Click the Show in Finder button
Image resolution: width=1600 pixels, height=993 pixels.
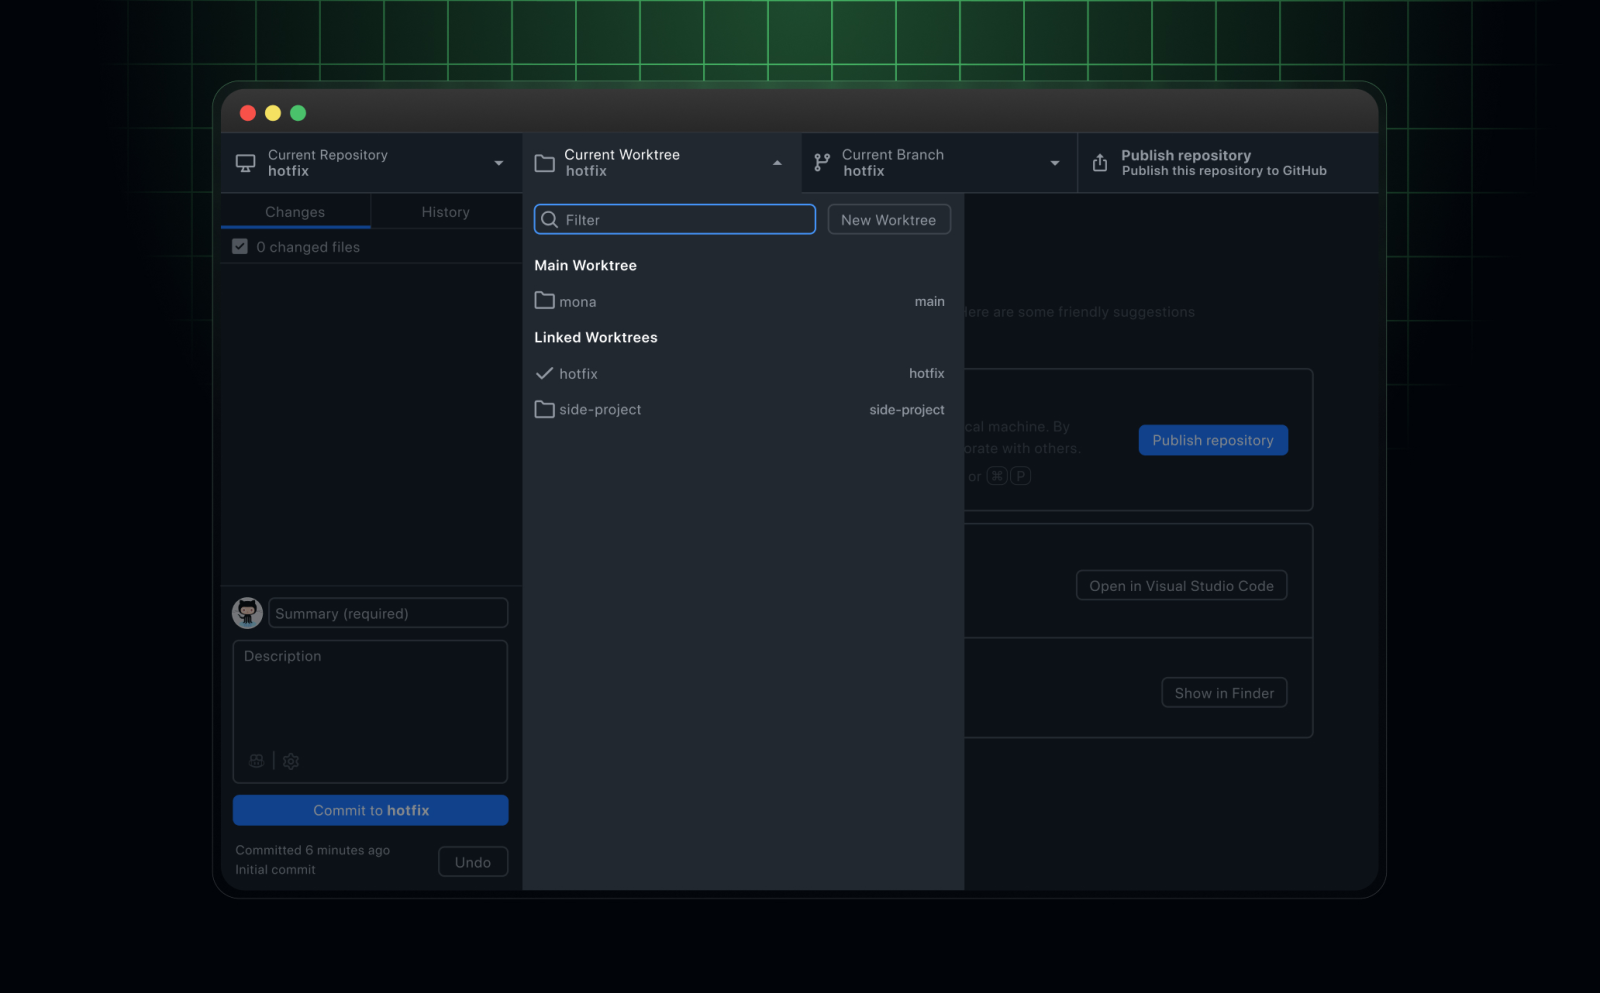(x=1224, y=693)
